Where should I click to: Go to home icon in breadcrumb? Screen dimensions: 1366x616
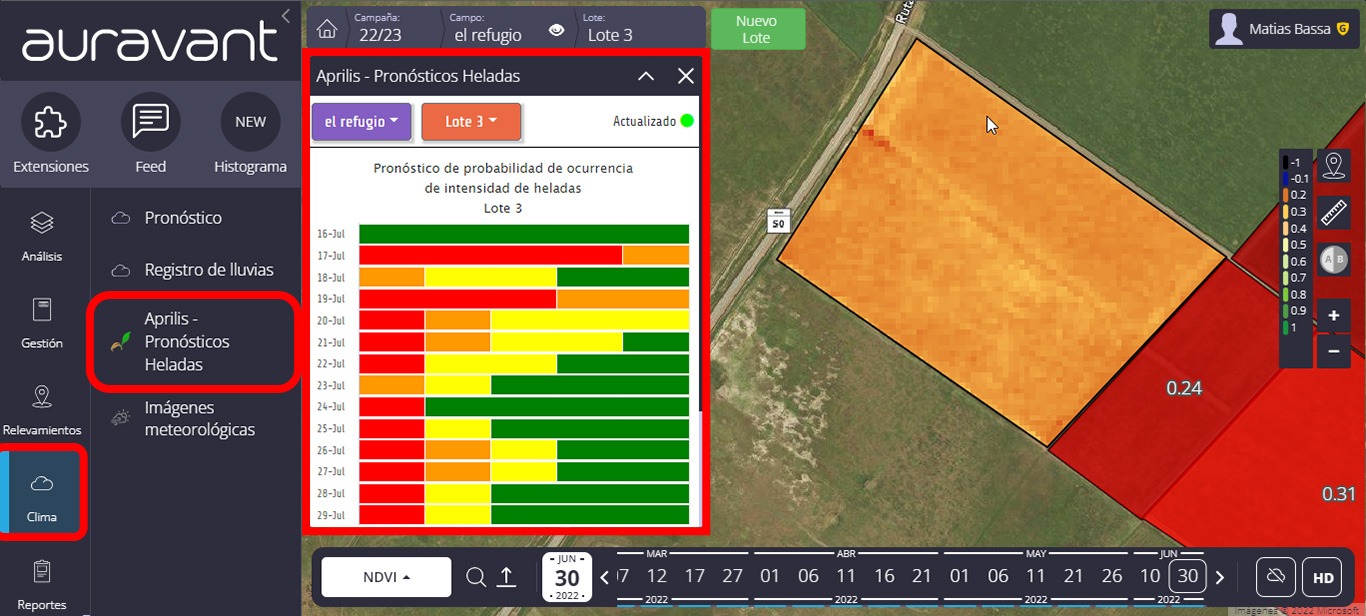coord(327,28)
